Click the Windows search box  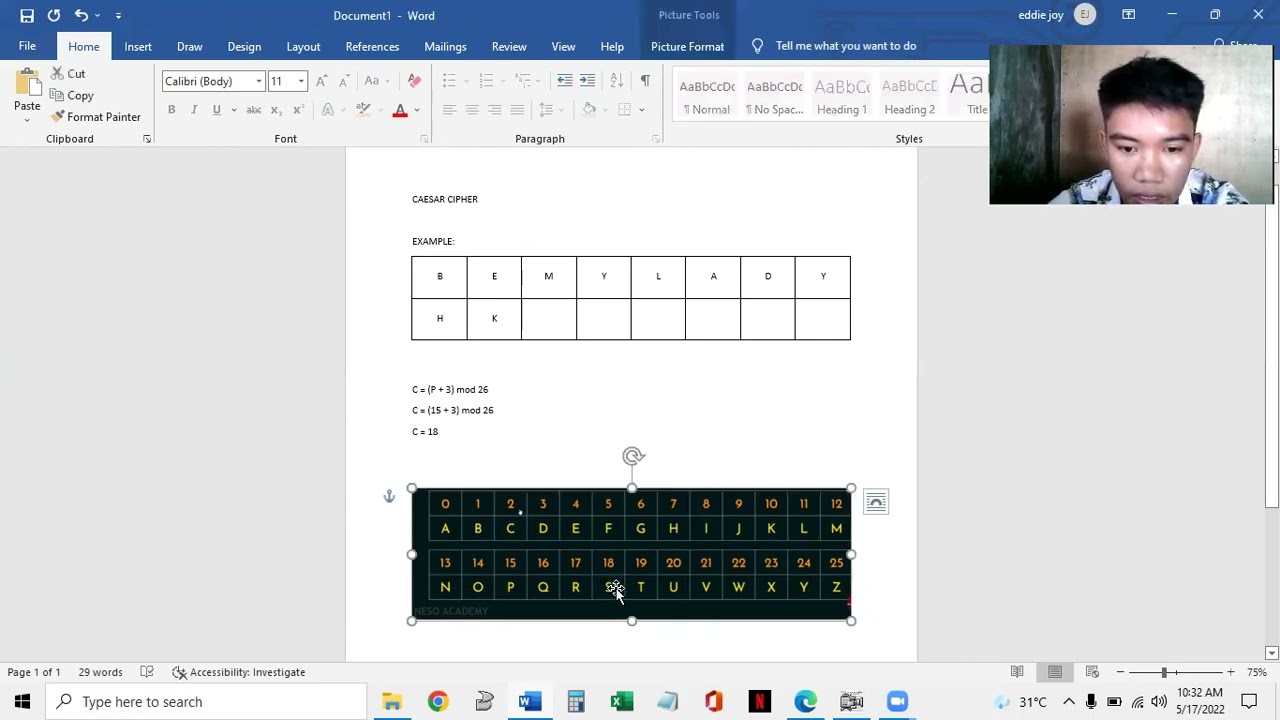tap(207, 702)
